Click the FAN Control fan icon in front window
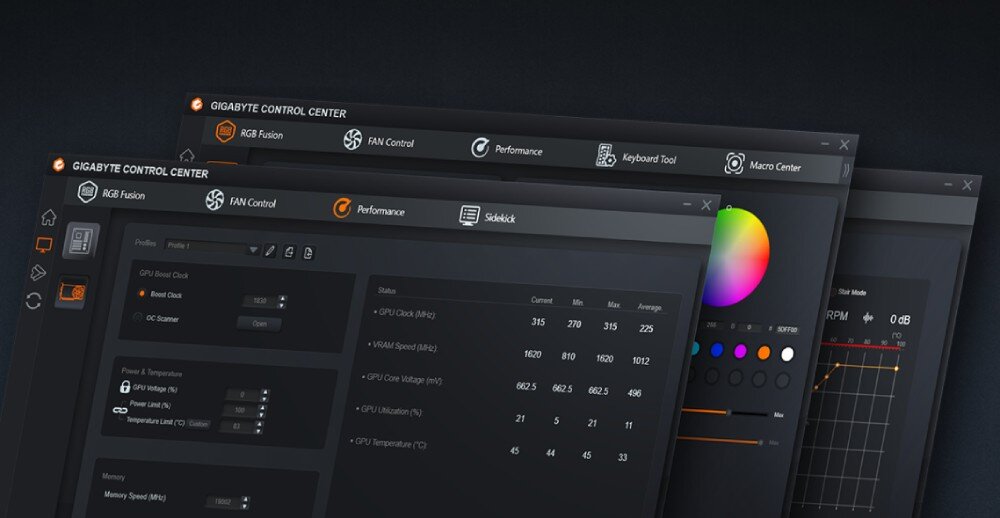 point(215,200)
